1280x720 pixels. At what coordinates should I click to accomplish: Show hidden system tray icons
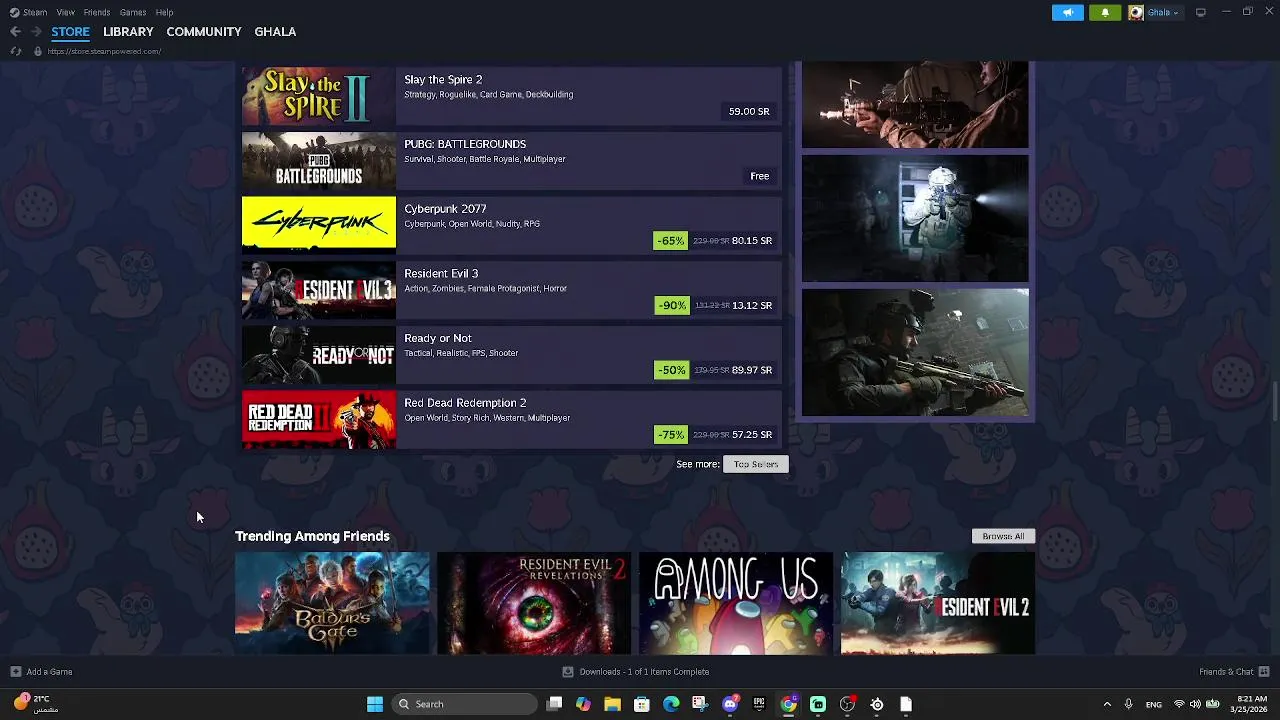(1107, 704)
